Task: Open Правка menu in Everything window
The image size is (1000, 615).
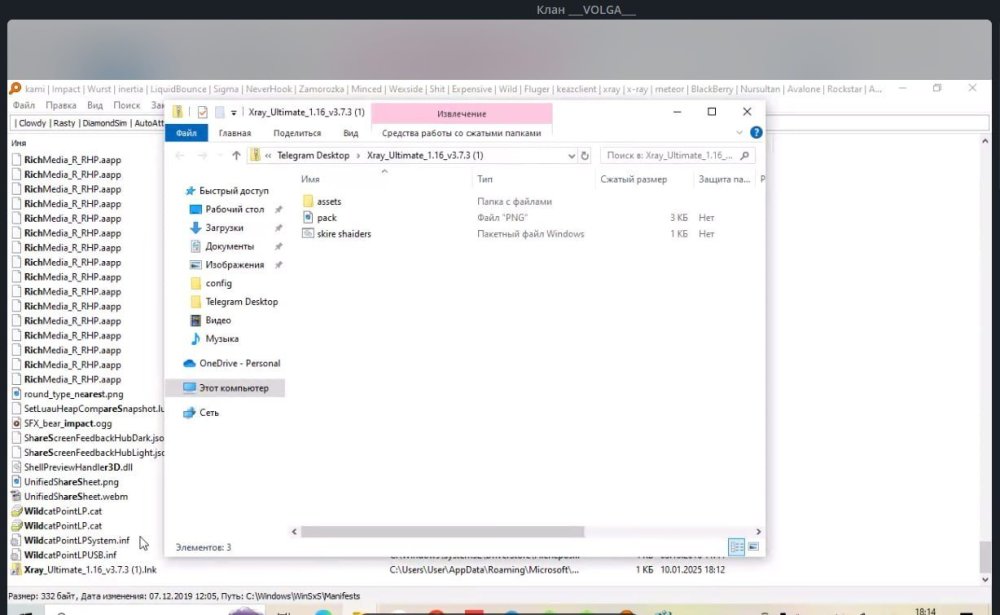Action: coord(61,105)
